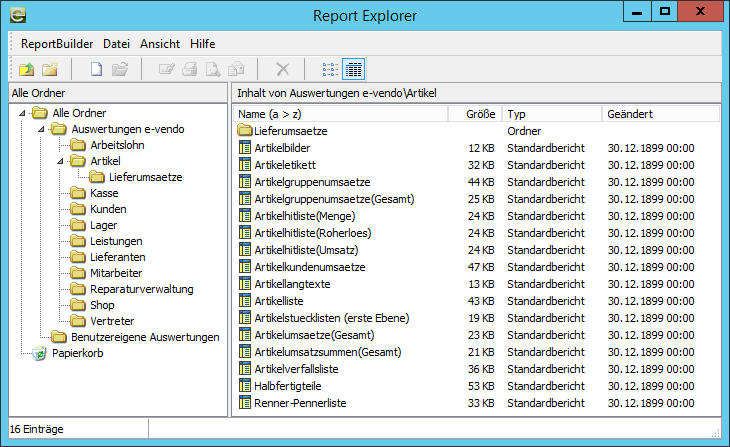Click the Alle Ordner root folder icon

tap(40, 113)
